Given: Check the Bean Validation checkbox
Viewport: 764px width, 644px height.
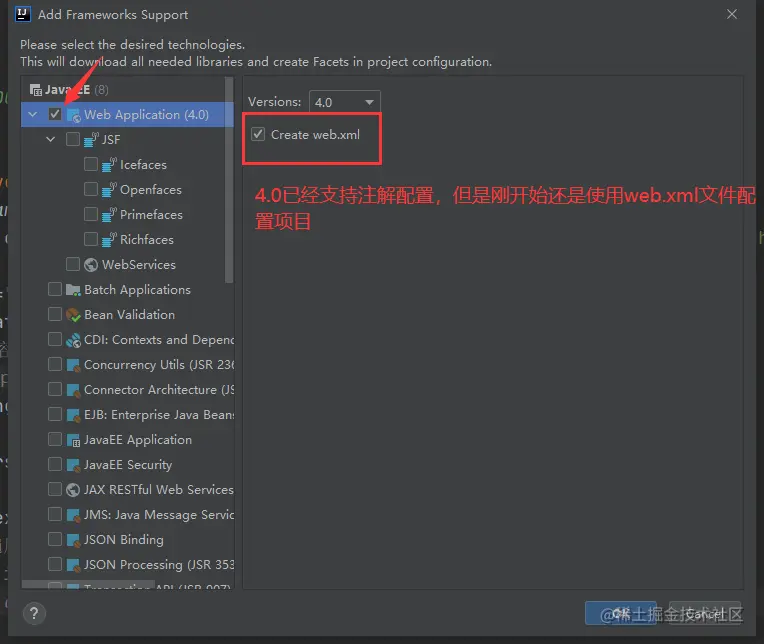Looking at the screenshot, I should (x=55, y=314).
